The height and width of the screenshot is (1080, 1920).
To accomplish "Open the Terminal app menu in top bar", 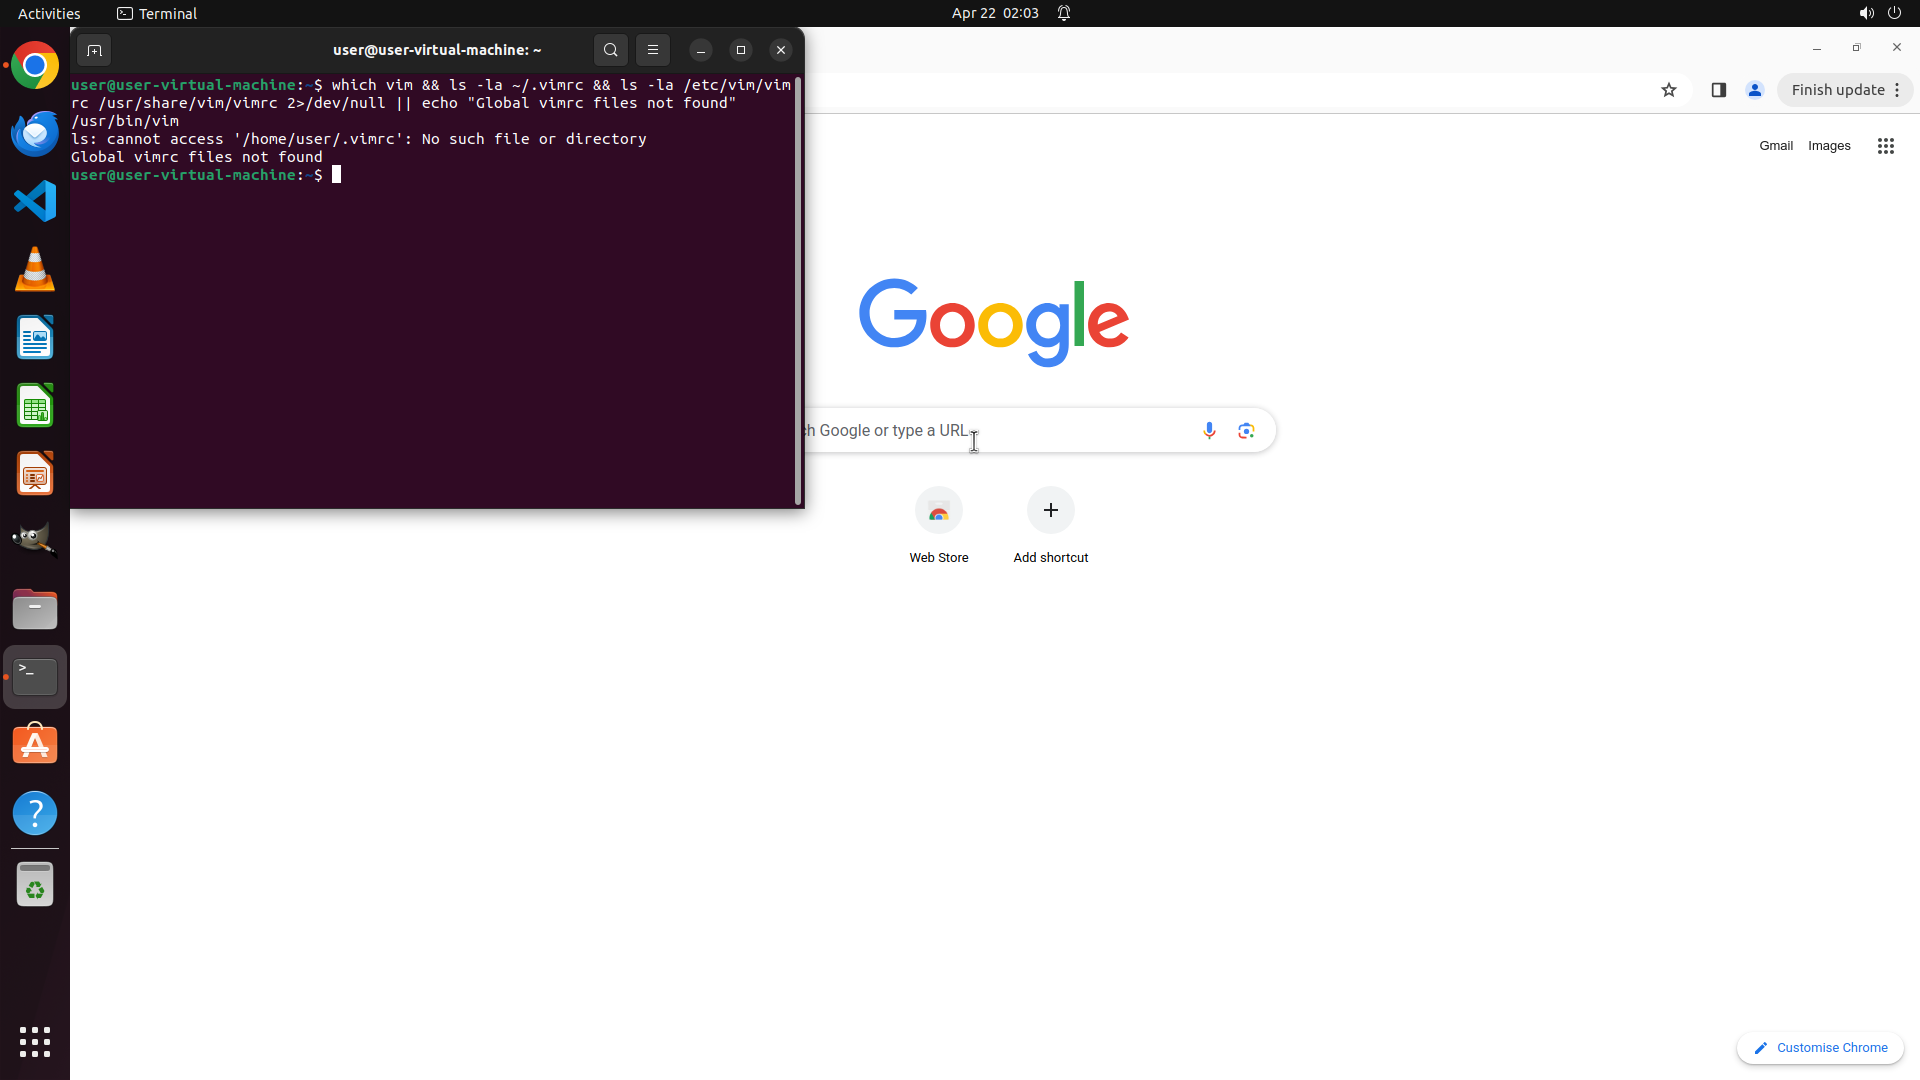I will pos(157,13).
